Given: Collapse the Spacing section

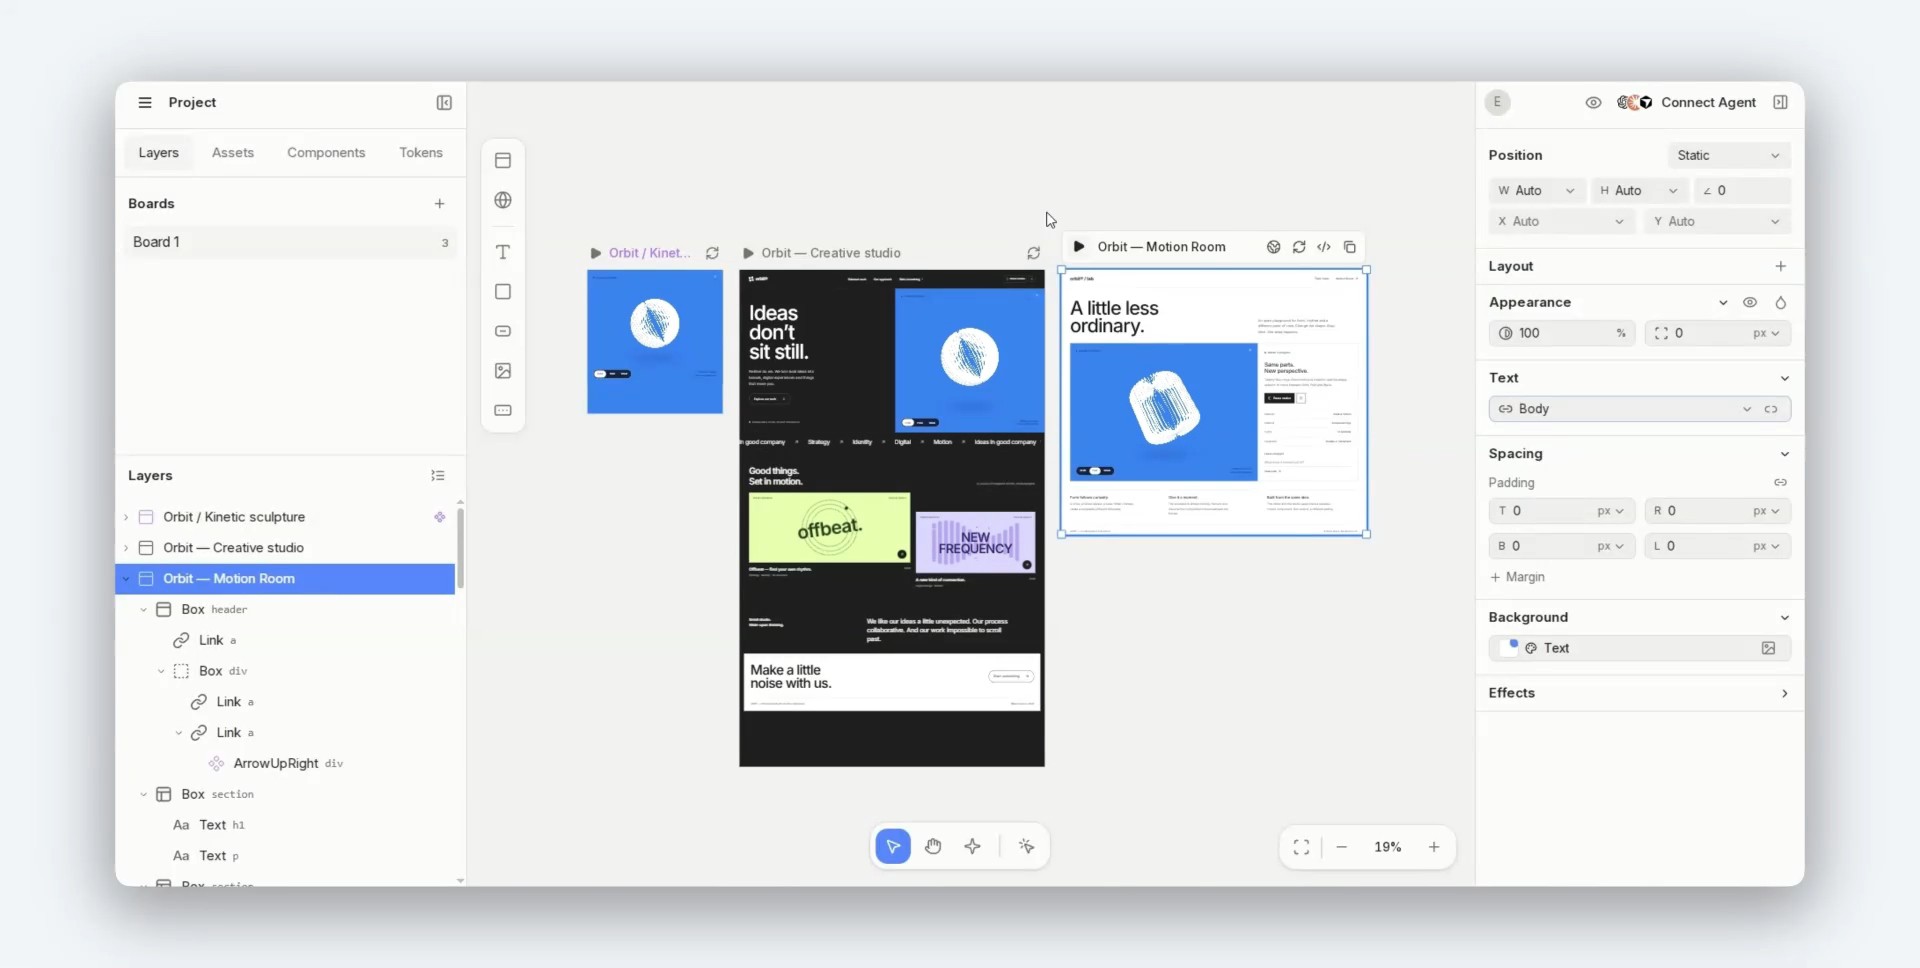Looking at the screenshot, I should (1784, 454).
